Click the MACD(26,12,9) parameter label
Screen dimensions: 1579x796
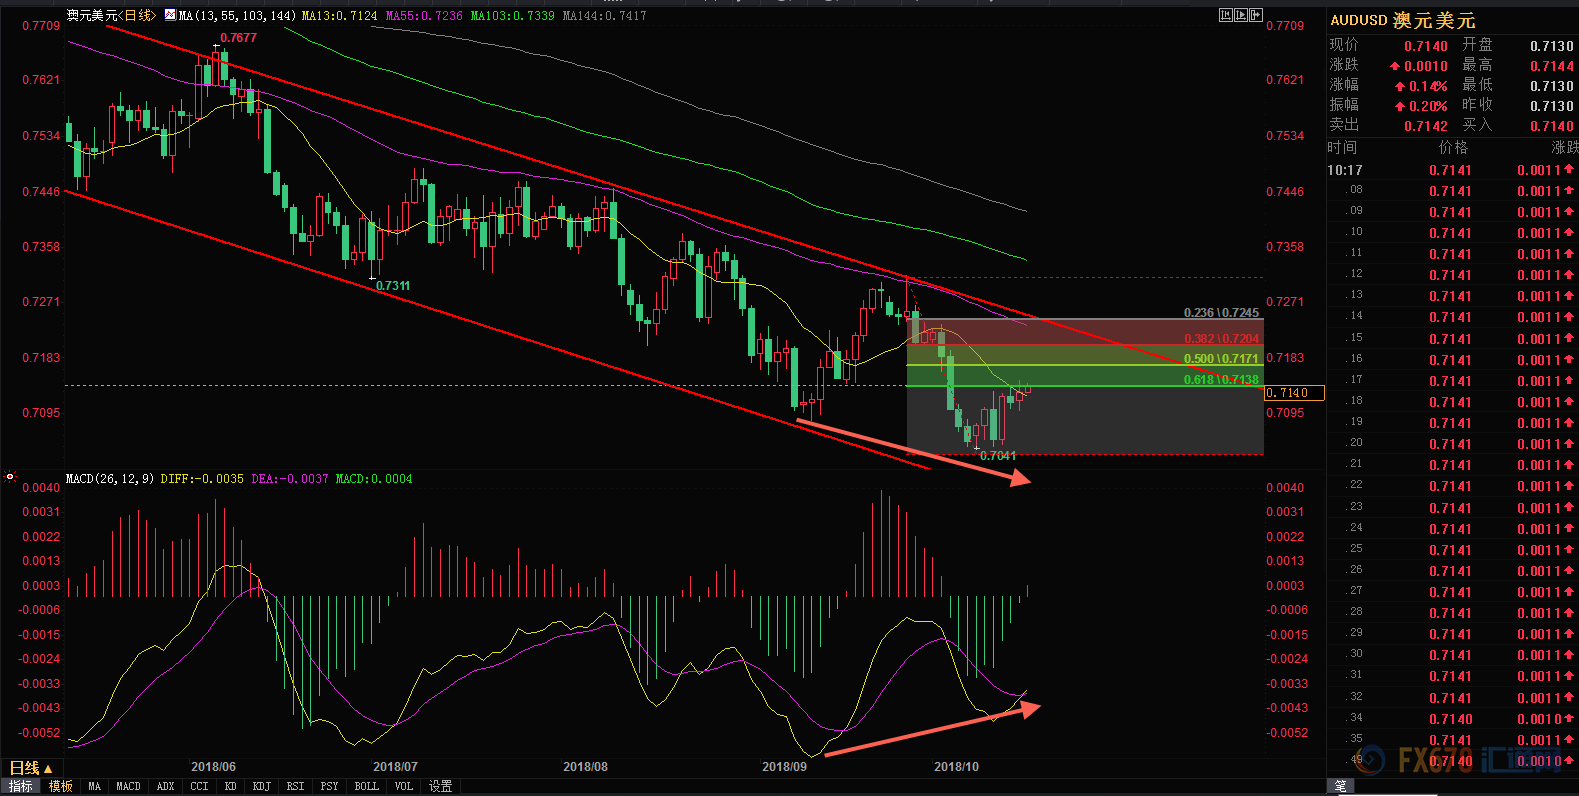coord(110,479)
